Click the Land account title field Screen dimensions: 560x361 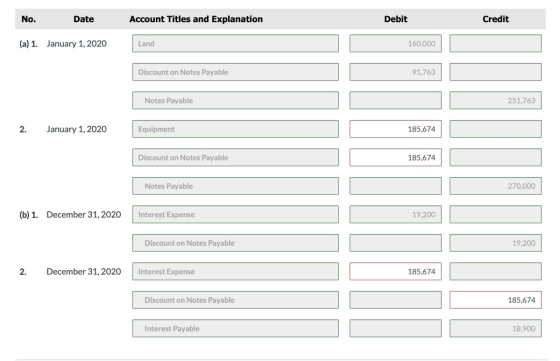(x=235, y=44)
